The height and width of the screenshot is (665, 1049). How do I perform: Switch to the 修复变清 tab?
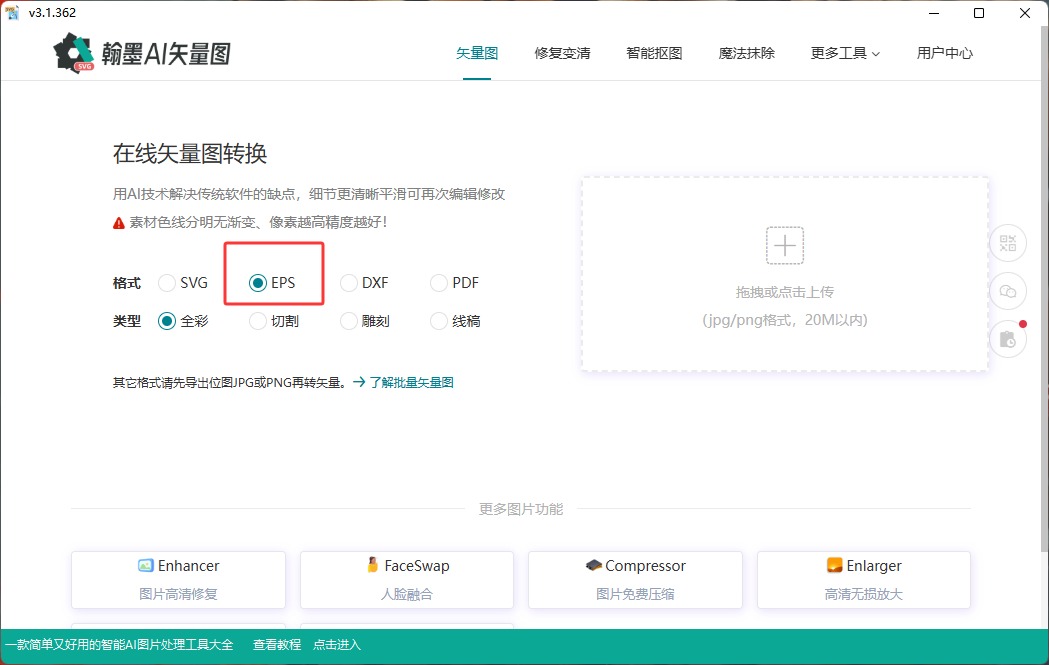click(563, 55)
